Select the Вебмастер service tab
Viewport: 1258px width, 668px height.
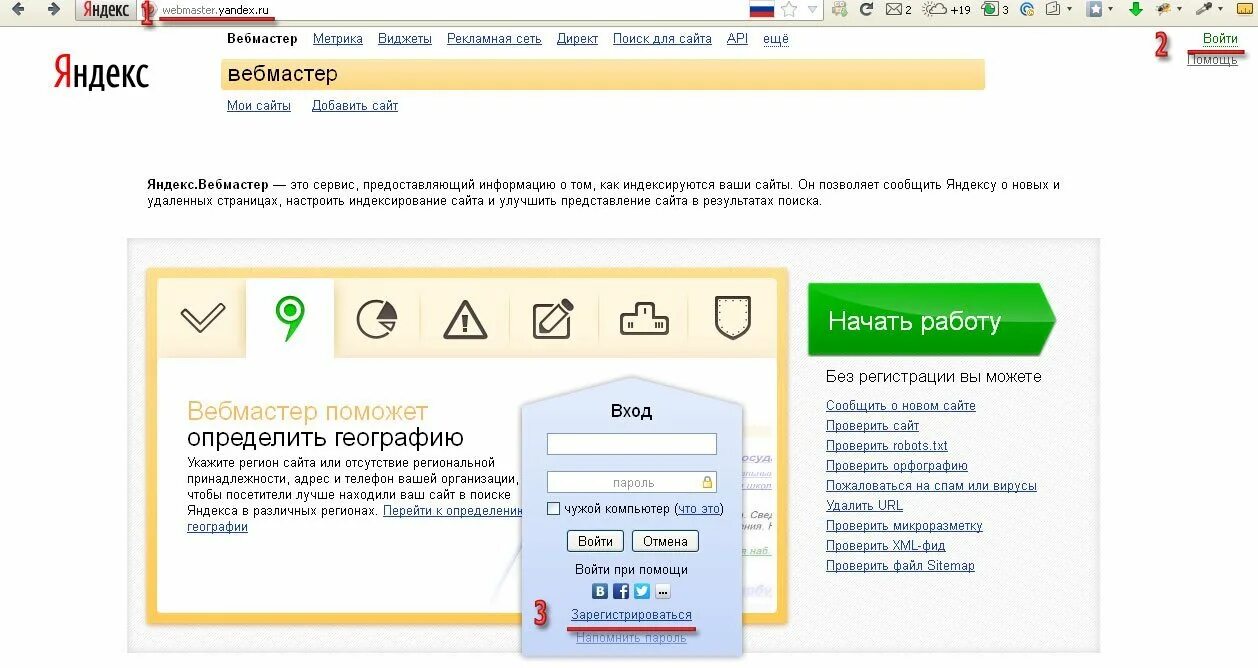(262, 39)
